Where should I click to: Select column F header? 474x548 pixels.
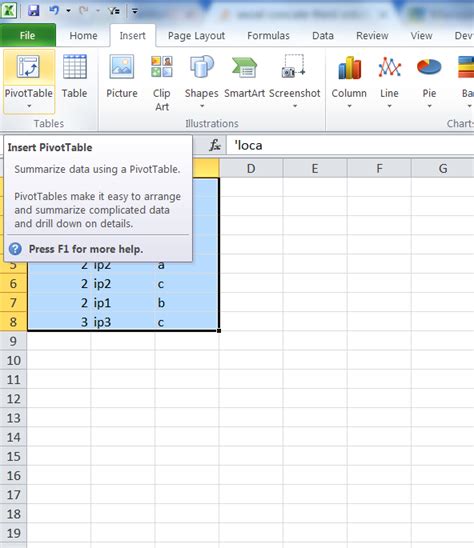[379, 168]
